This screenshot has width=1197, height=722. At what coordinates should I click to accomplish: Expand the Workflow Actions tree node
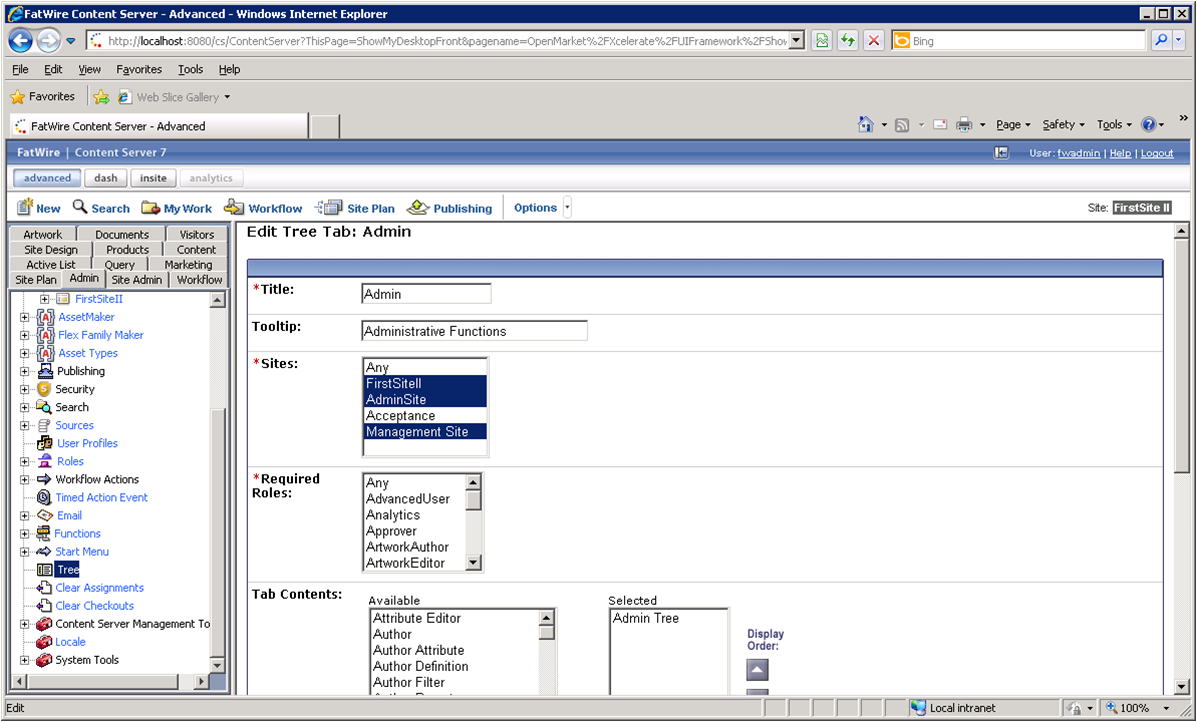tap(24, 479)
